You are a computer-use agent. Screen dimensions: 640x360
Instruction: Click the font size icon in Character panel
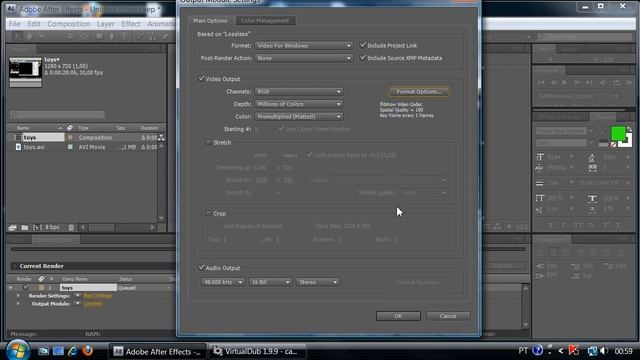pyautogui.click(x=540, y=157)
